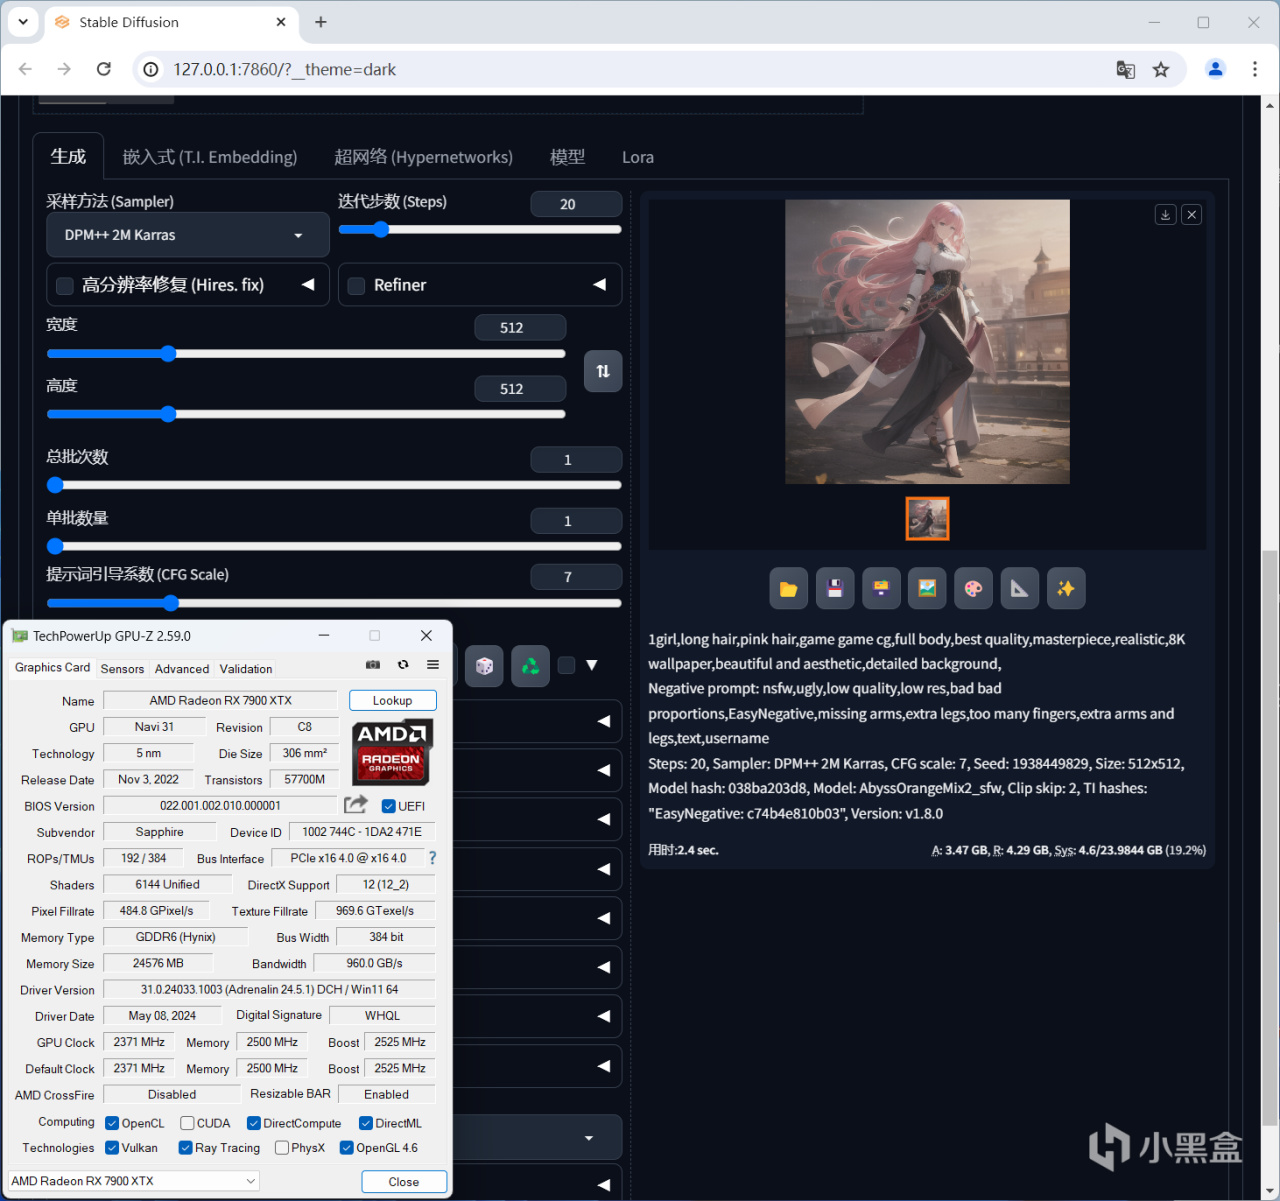Viewport: 1280px width, 1201px height.
Task: Go back to the previous page
Action: tap(26, 69)
